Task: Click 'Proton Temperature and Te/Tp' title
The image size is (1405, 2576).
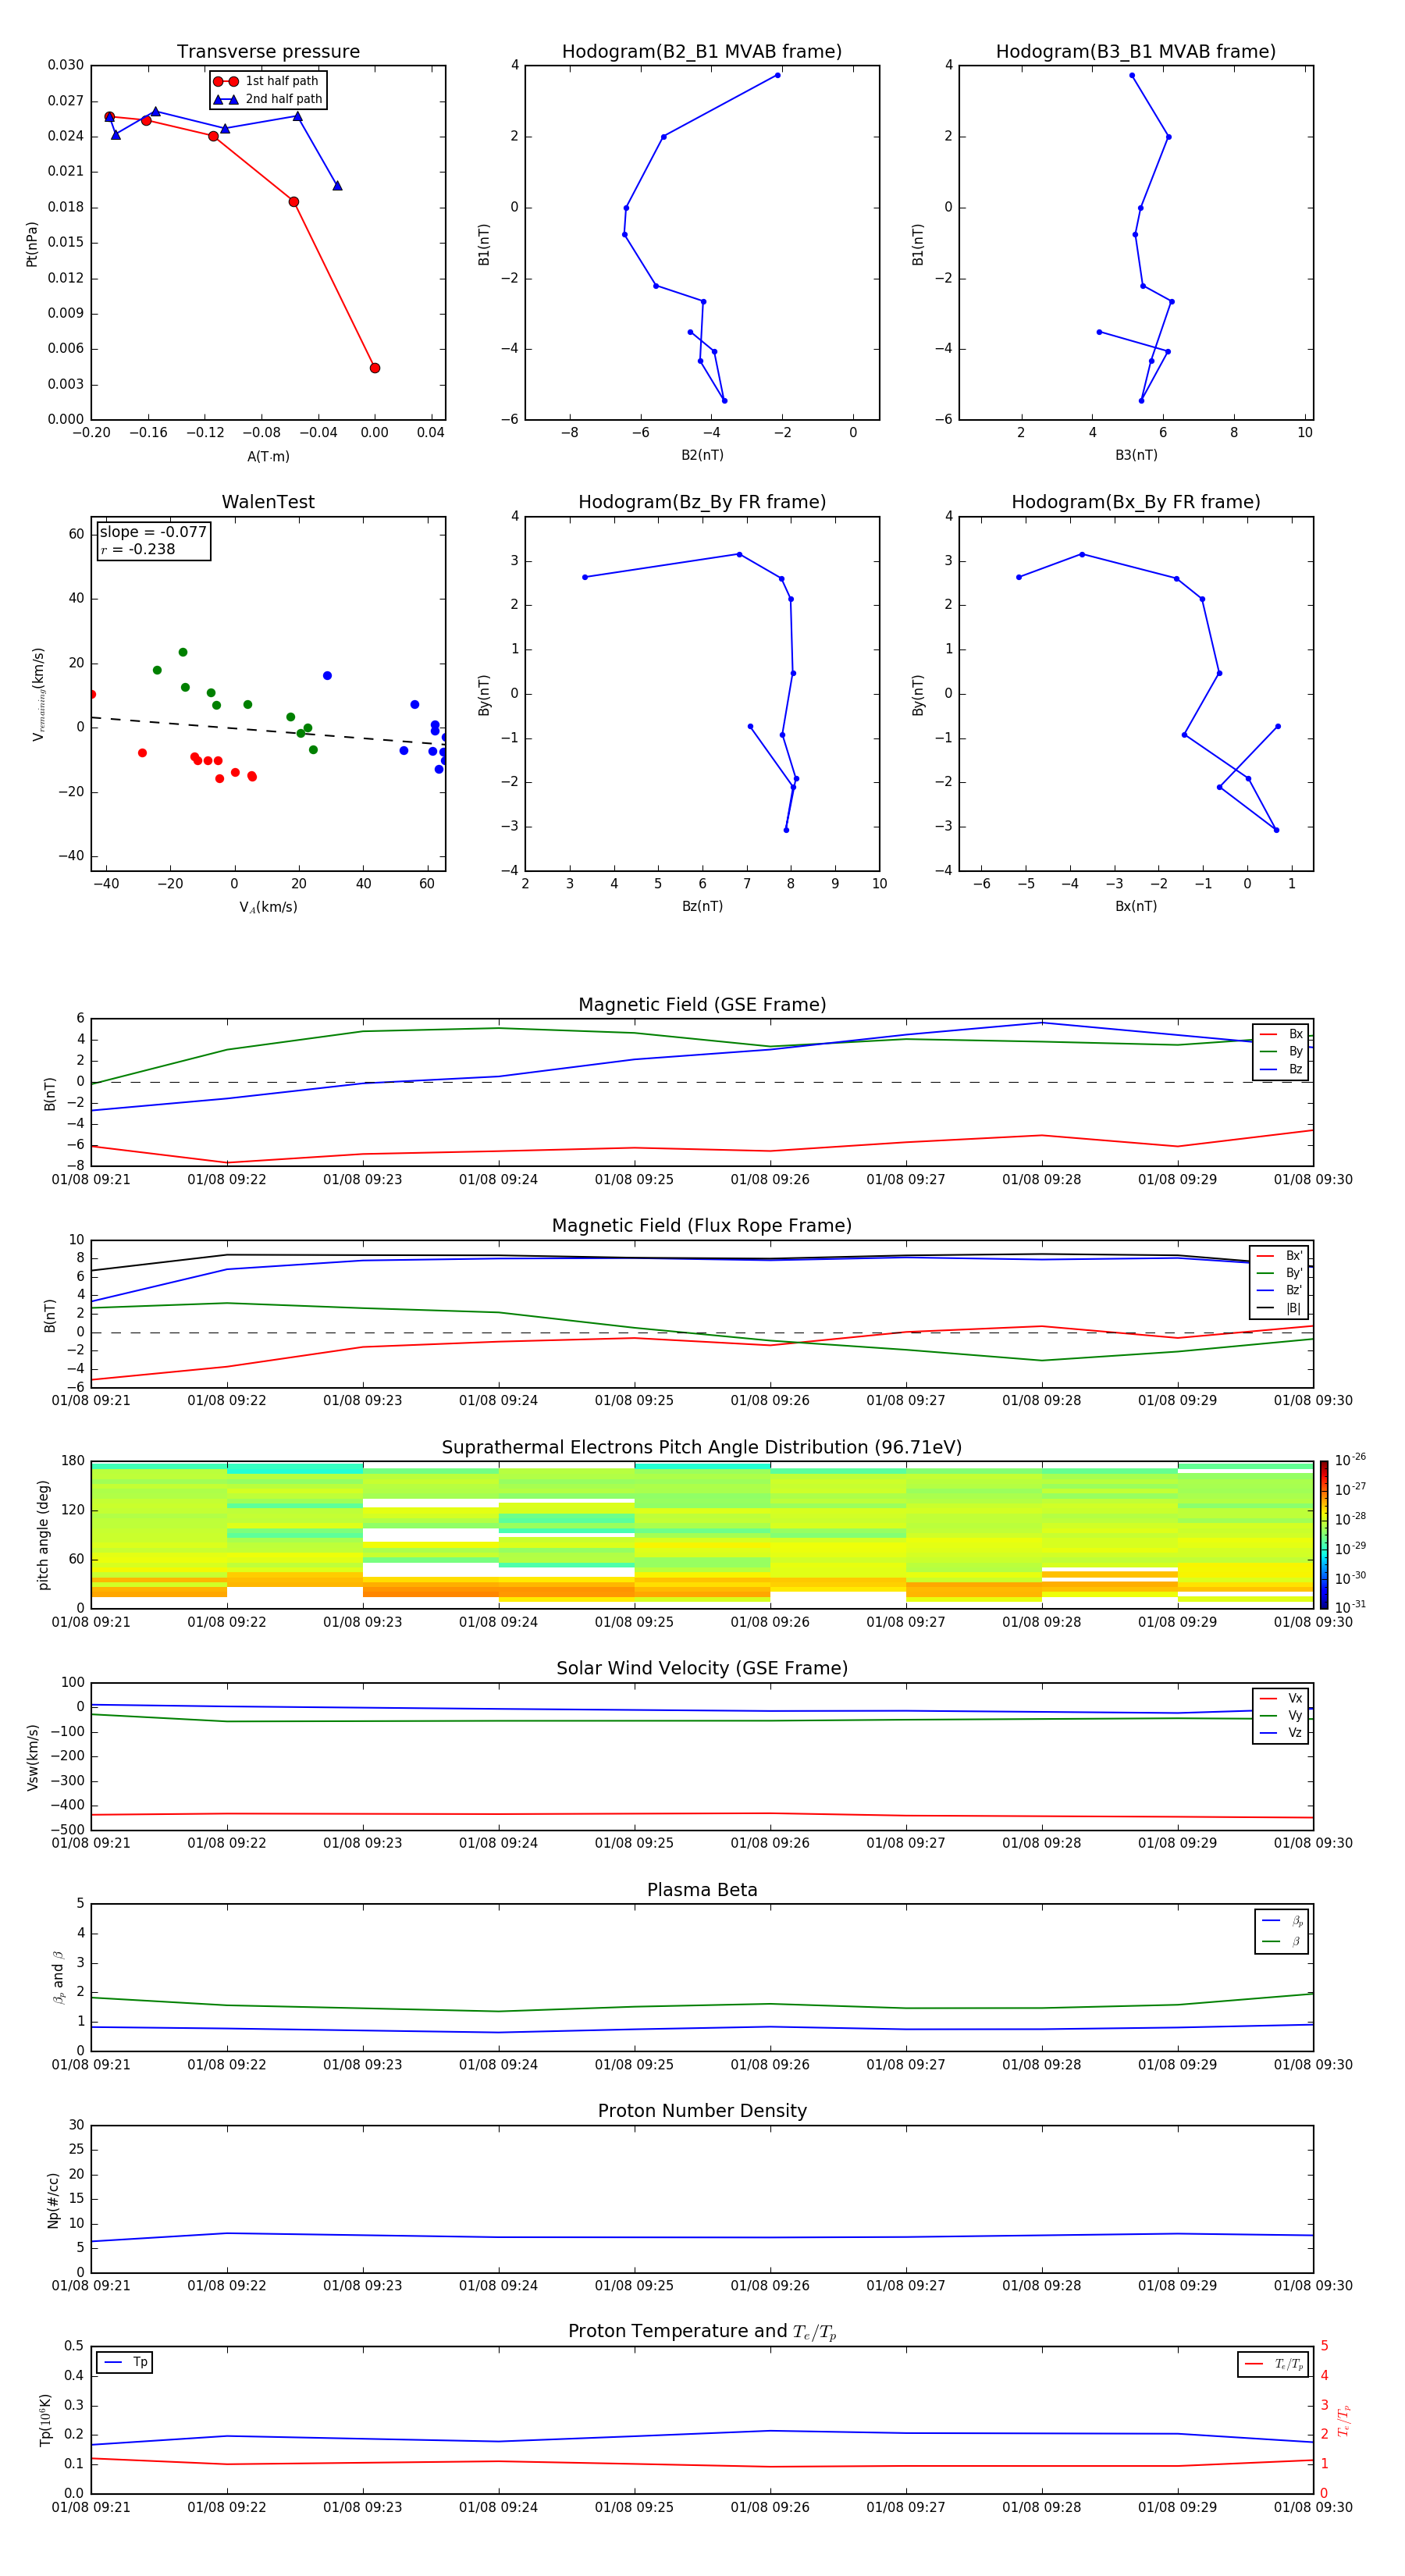Action: (702, 2332)
